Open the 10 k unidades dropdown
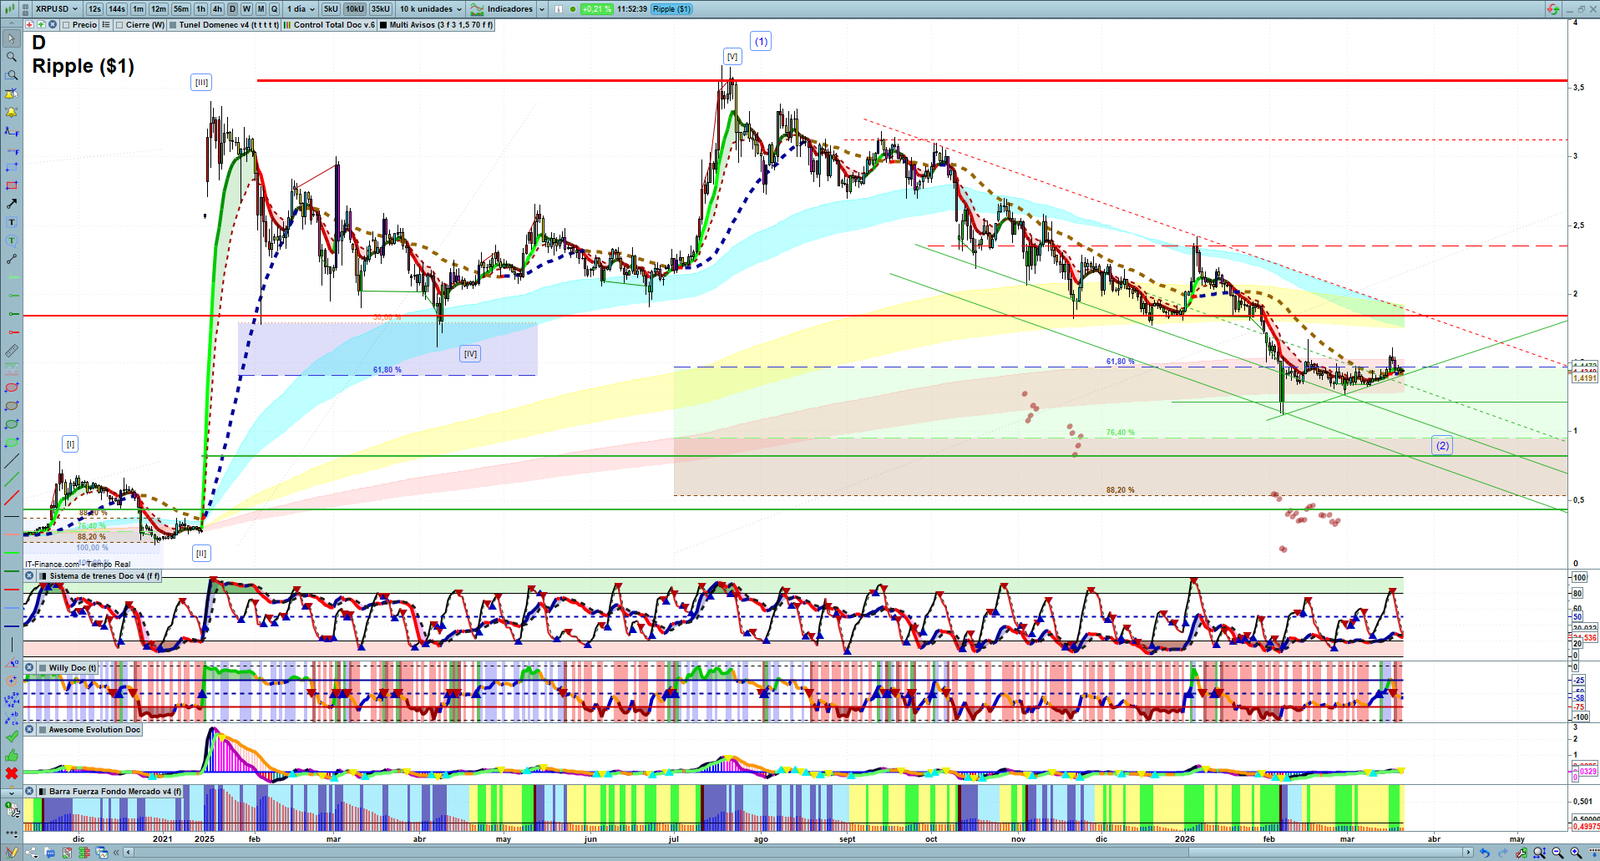Image resolution: width=1600 pixels, height=861 pixels. coord(431,9)
